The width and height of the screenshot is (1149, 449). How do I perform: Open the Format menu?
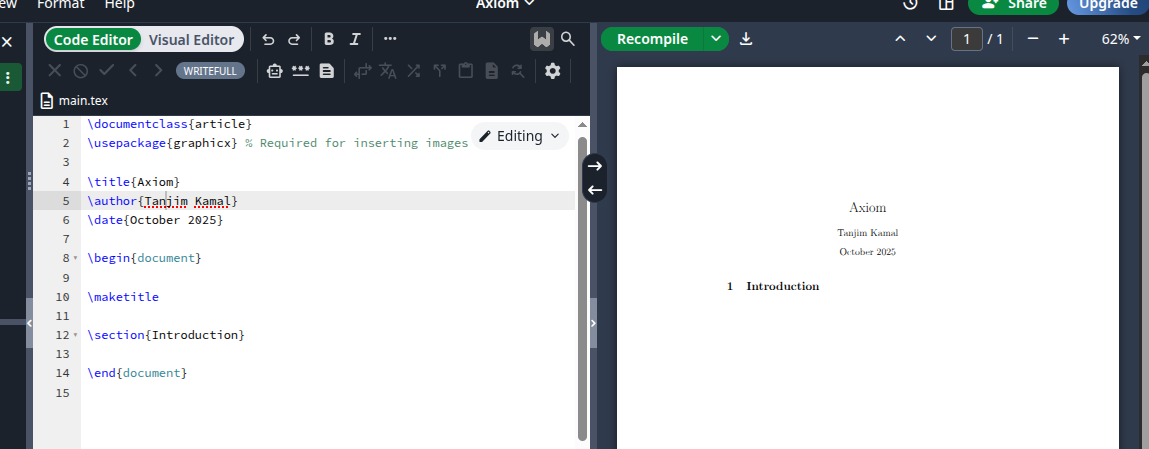tap(60, 4)
